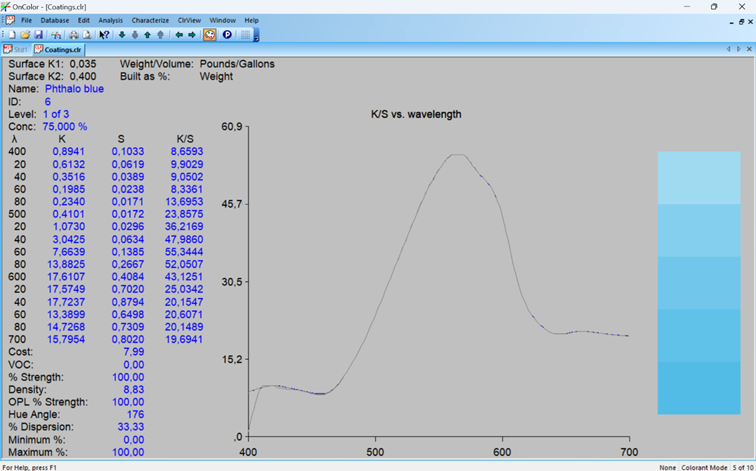756x471 pixels.
Task: Click the circled P toolbar icon
Action: 227,34
